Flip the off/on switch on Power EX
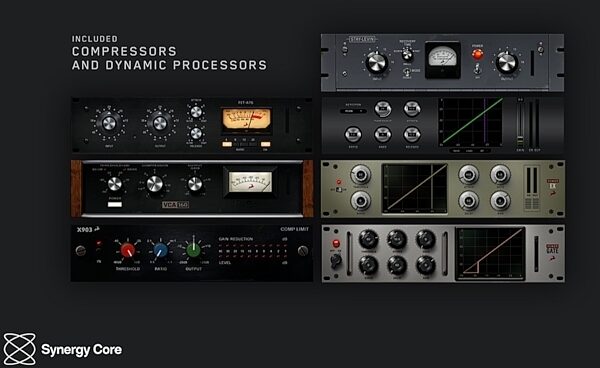The height and width of the screenshot is (368, 600). [339, 190]
